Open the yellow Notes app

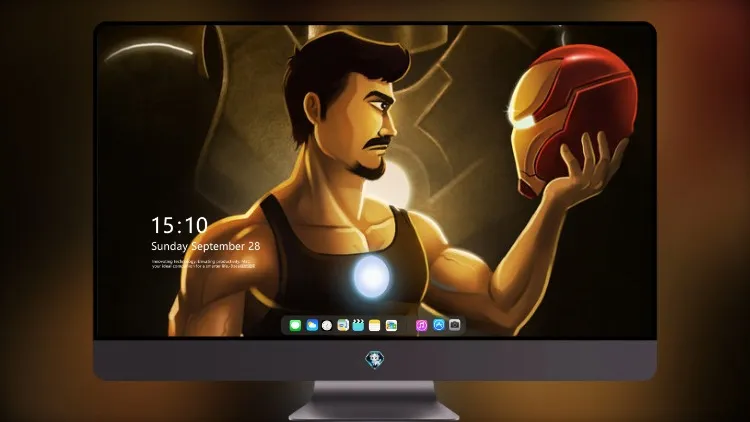pyautogui.click(x=375, y=326)
